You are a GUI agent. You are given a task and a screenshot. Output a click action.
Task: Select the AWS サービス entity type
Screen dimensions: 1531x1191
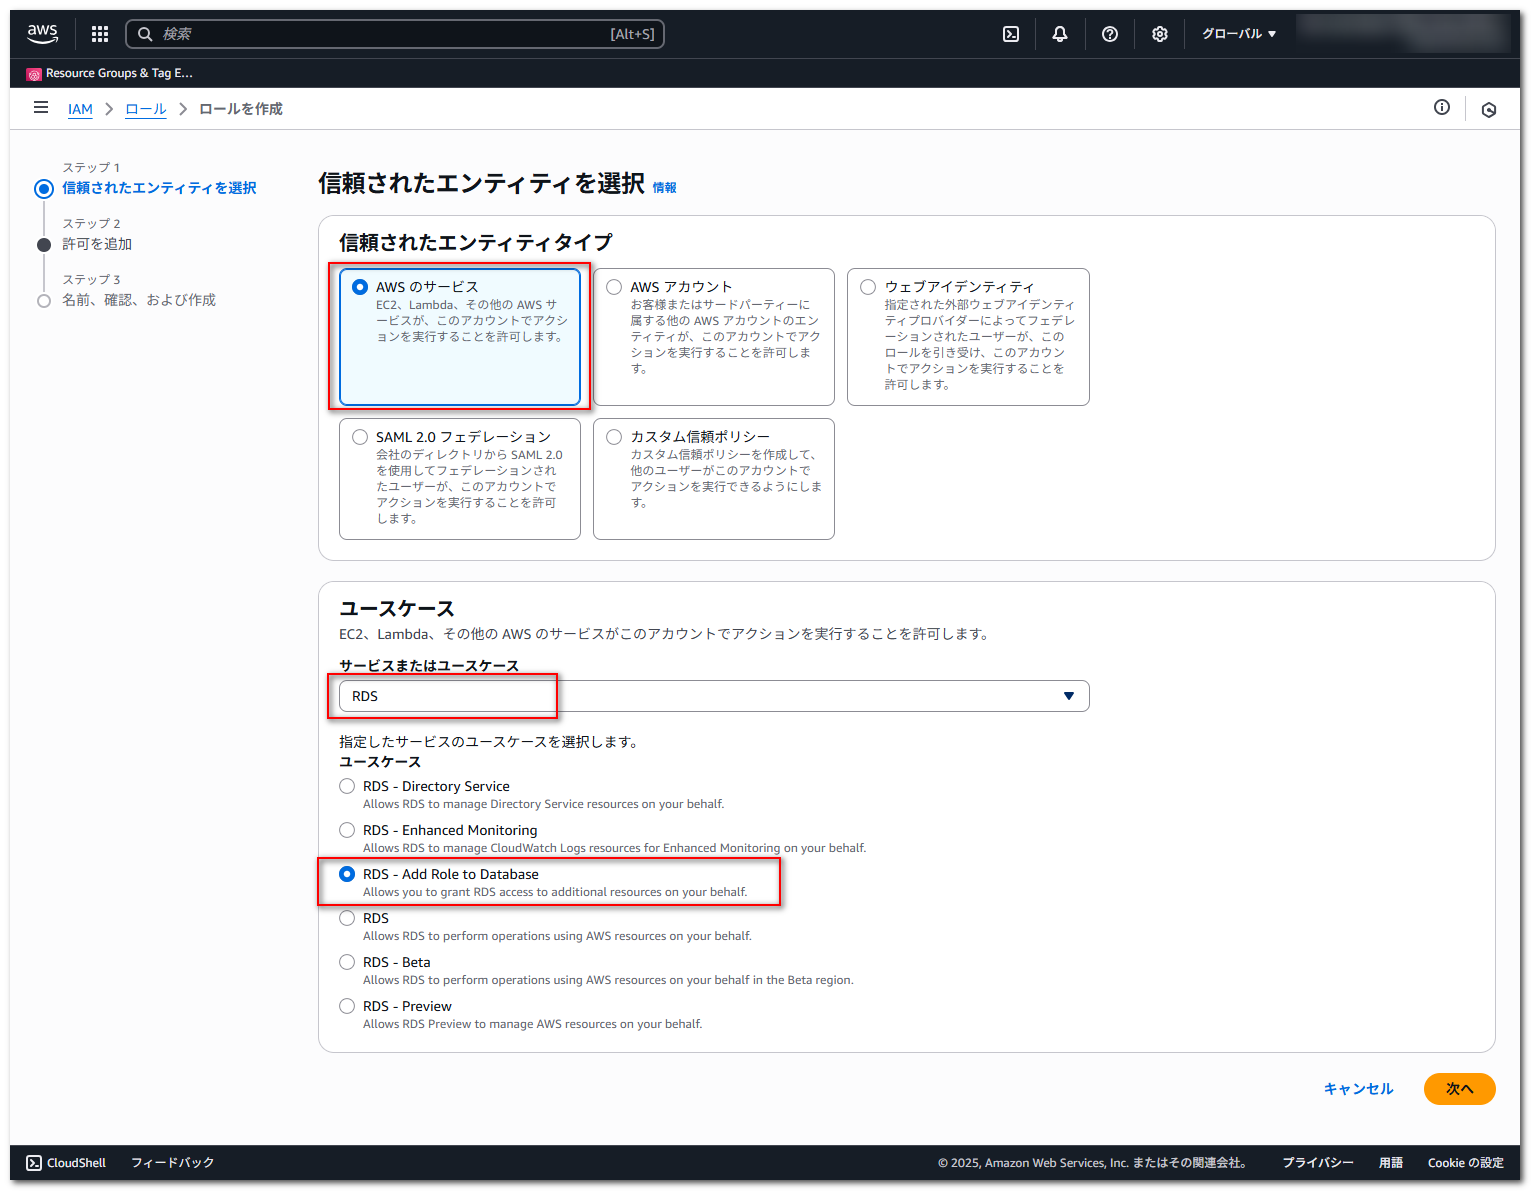(460, 336)
